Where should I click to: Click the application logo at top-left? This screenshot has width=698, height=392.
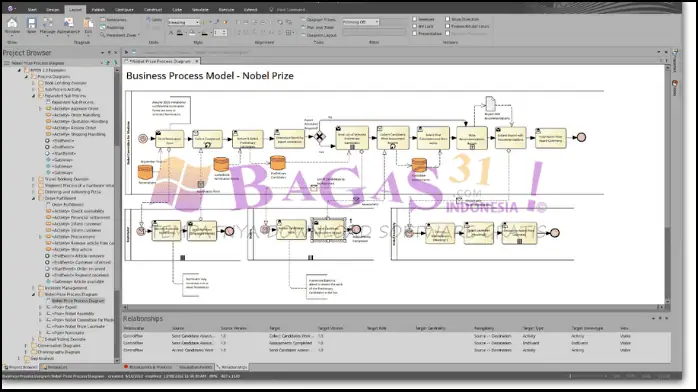point(11,9)
